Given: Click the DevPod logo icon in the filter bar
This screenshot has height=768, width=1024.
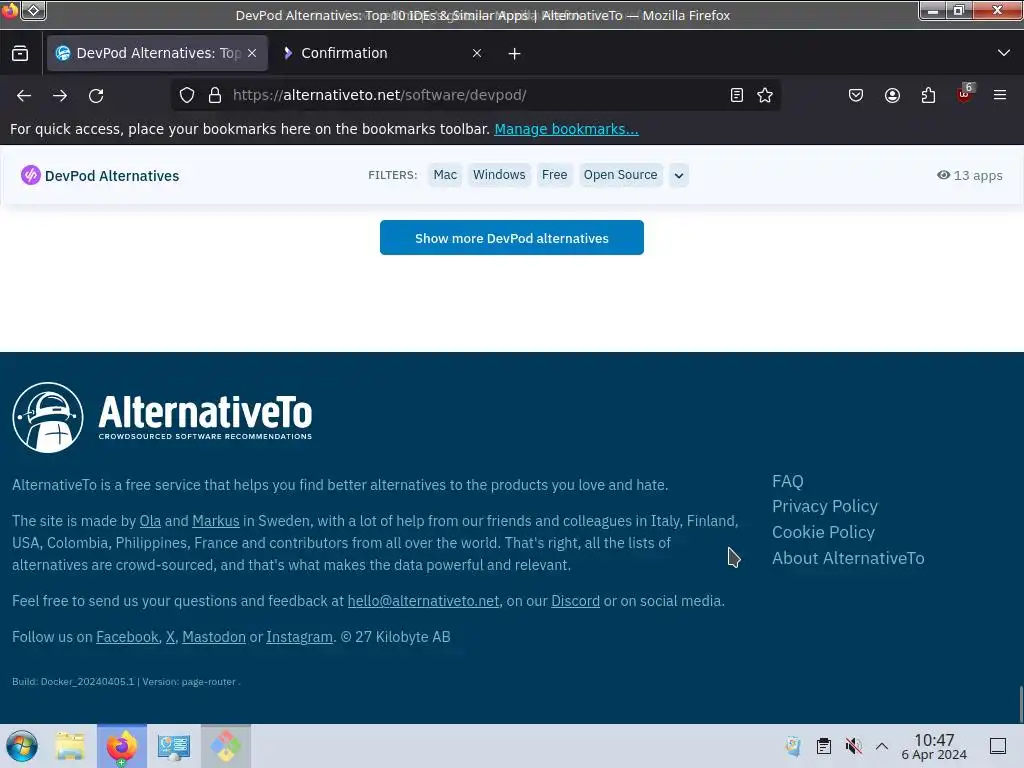Looking at the screenshot, I should pyautogui.click(x=30, y=175).
